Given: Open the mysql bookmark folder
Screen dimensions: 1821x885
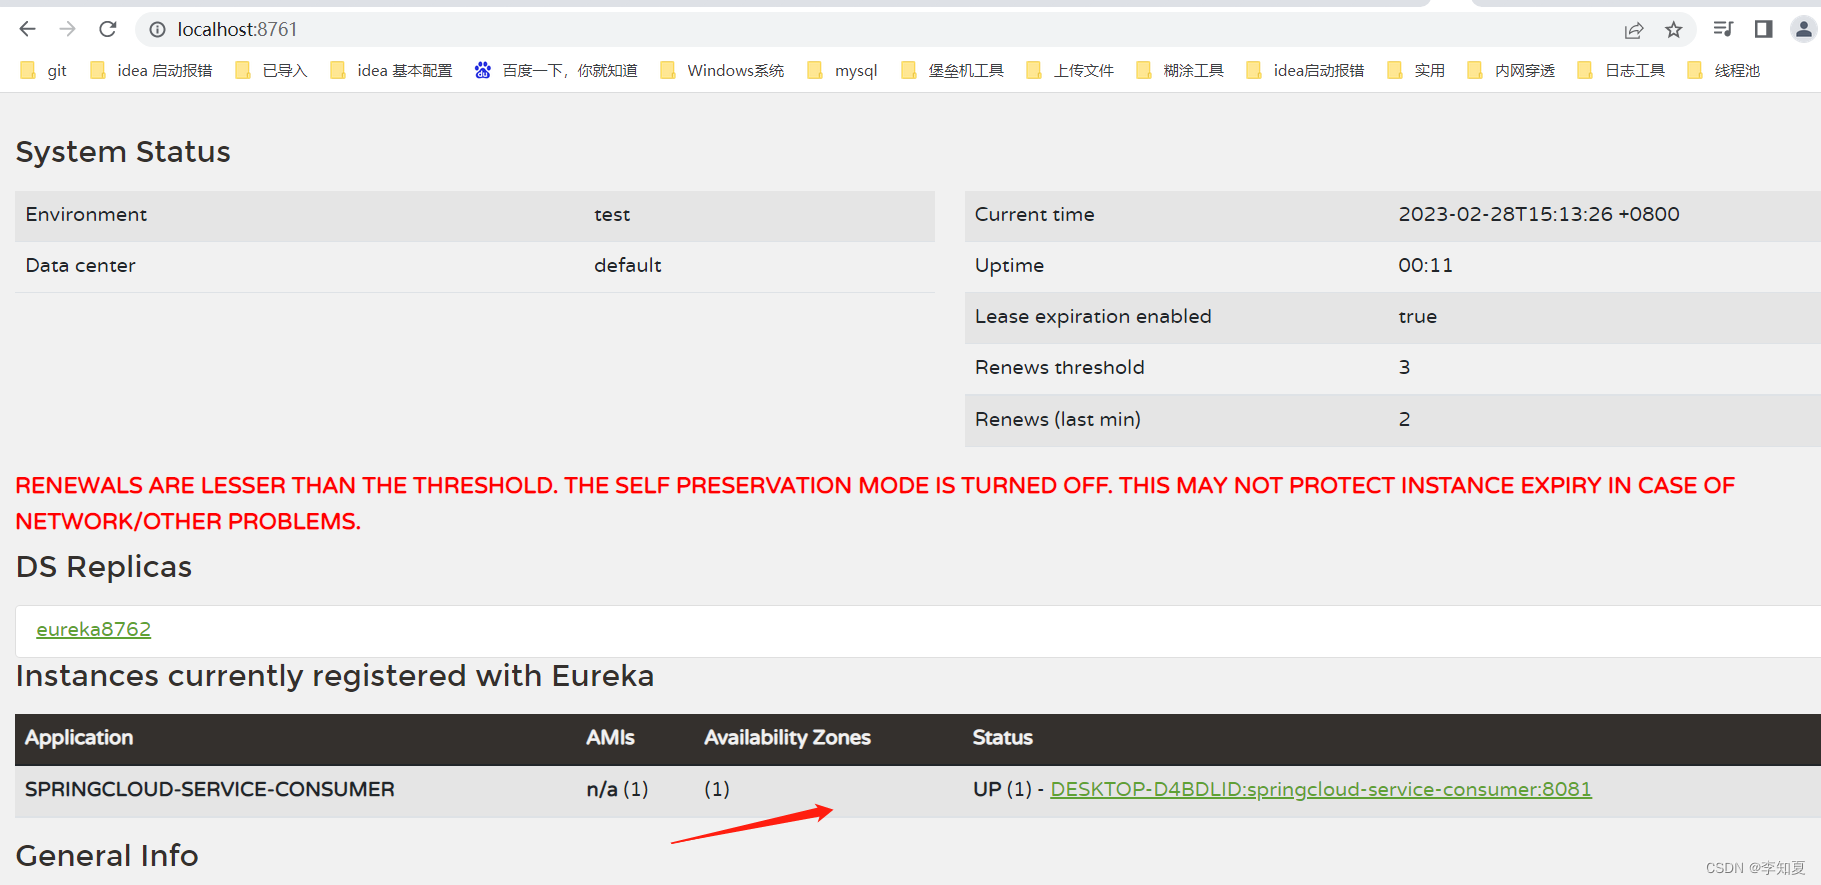Looking at the screenshot, I should click(842, 70).
